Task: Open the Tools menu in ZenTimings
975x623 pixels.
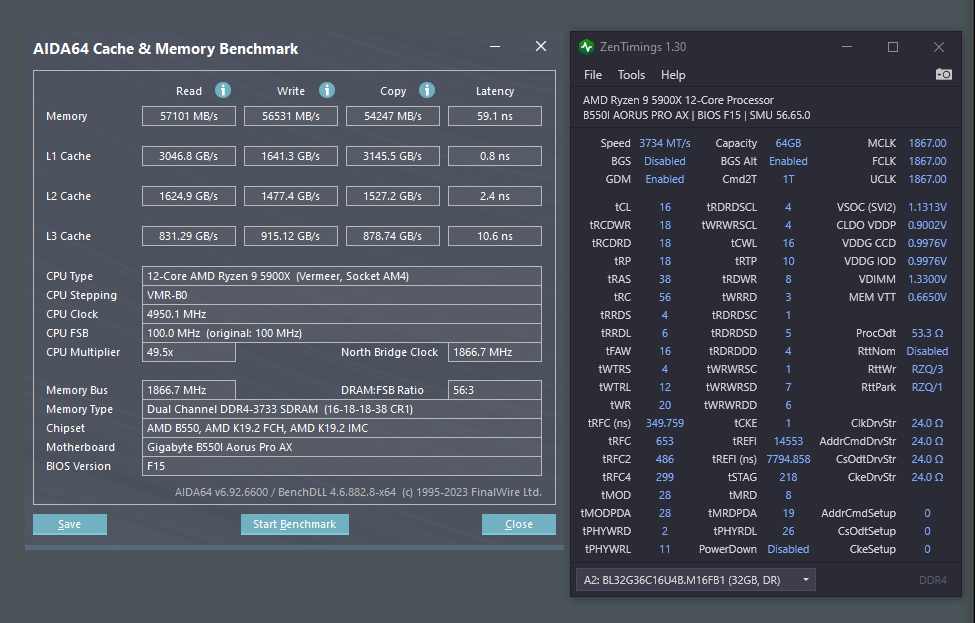Action: coord(631,75)
